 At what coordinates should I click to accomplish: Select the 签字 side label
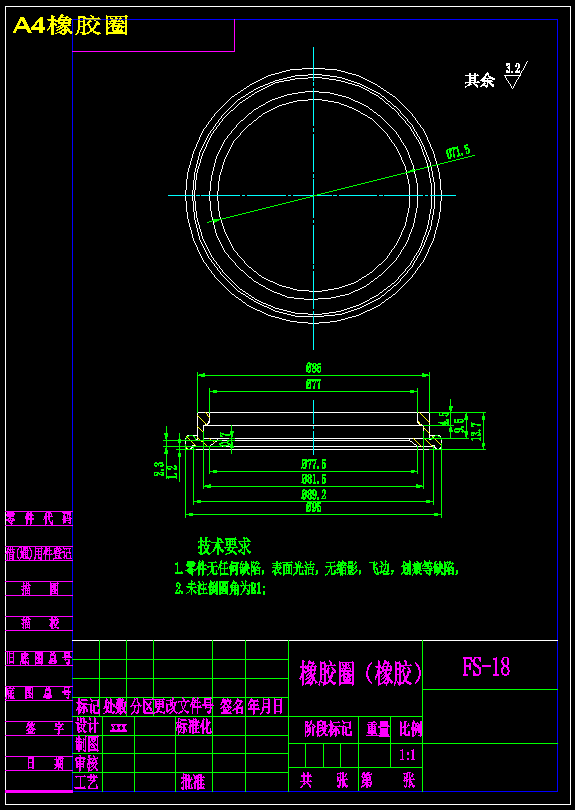45,728
